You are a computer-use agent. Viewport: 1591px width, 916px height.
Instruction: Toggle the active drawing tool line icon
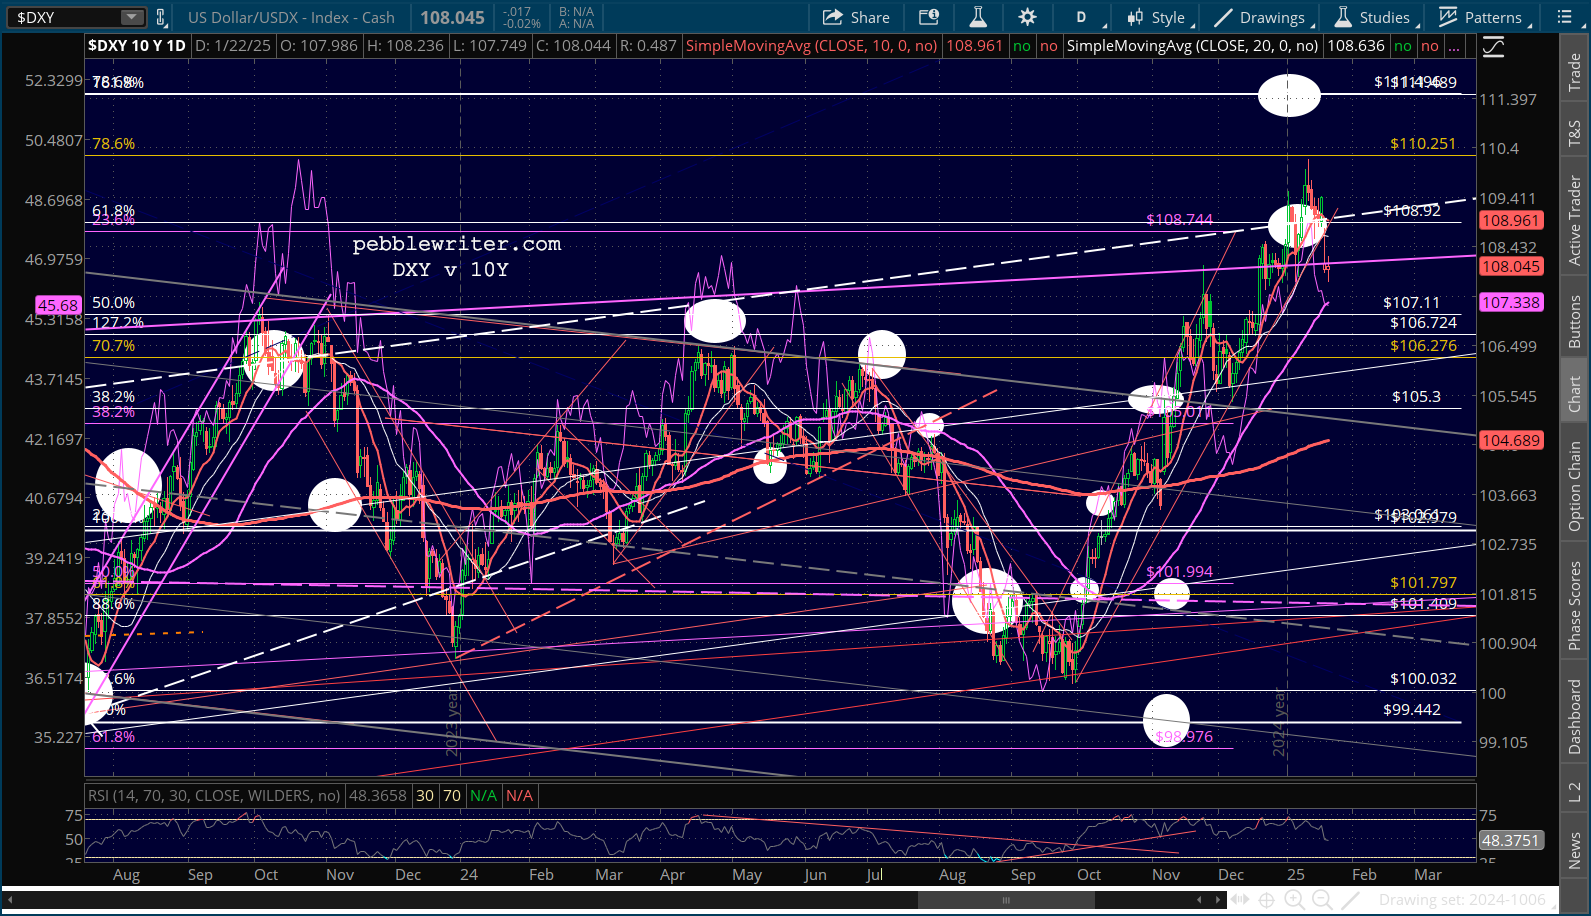(x=1350, y=899)
